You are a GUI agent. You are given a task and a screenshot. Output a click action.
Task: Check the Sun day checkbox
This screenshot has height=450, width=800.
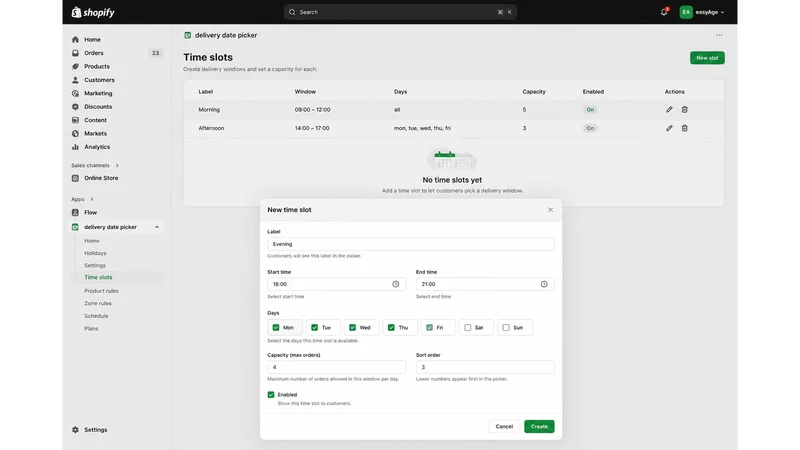(x=506, y=328)
